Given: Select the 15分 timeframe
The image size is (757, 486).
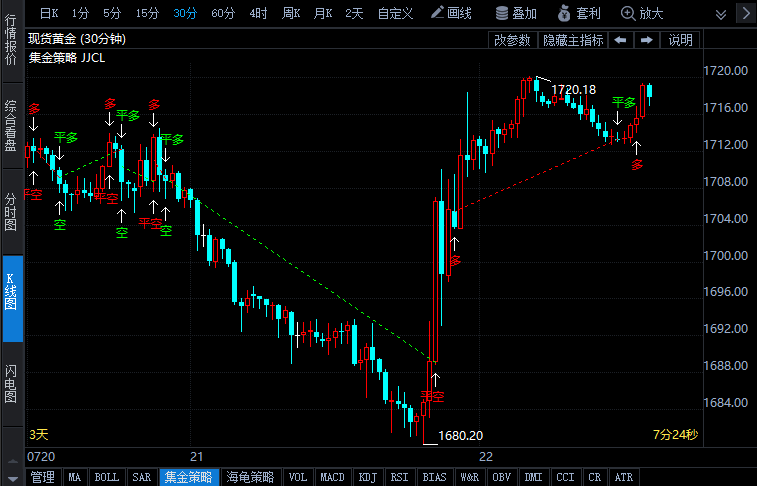Looking at the screenshot, I should pos(147,14).
